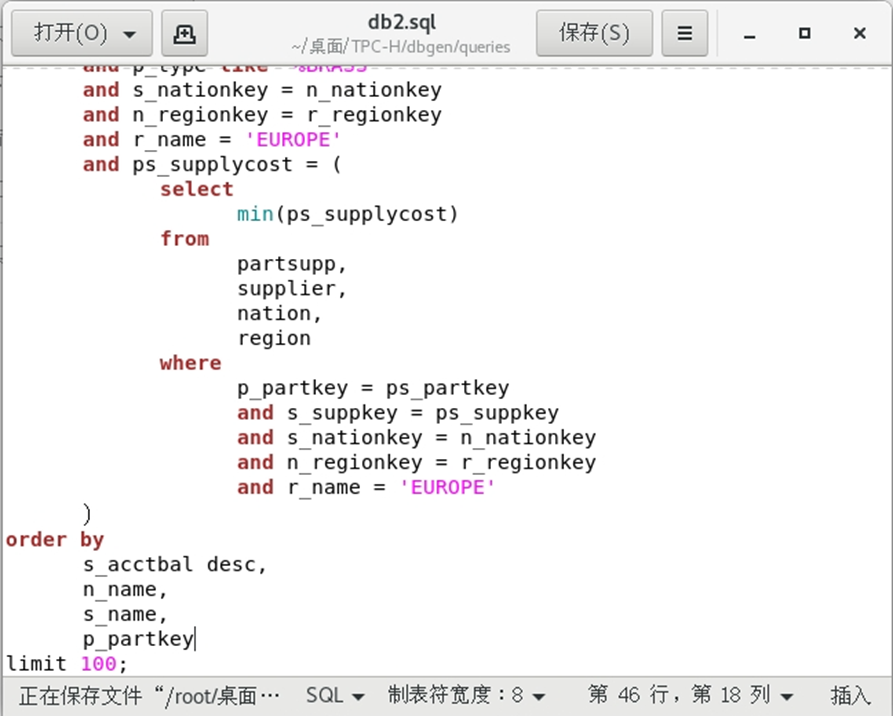
Task: Open the SQL language selector
Action: click(335, 695)
